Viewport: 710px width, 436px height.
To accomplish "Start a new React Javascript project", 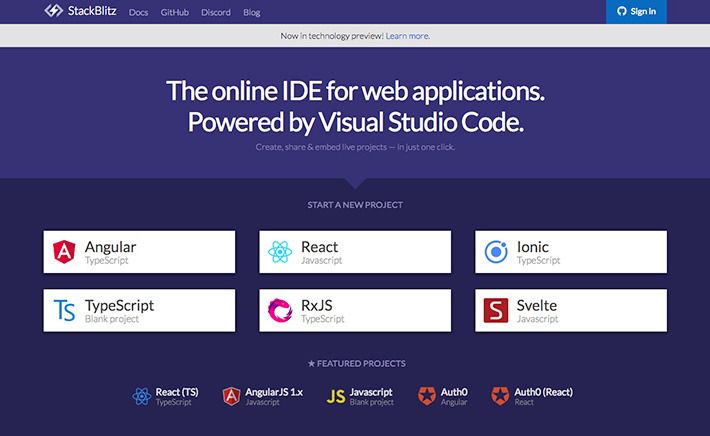I will pyautogui.click(x=355, y=252).
